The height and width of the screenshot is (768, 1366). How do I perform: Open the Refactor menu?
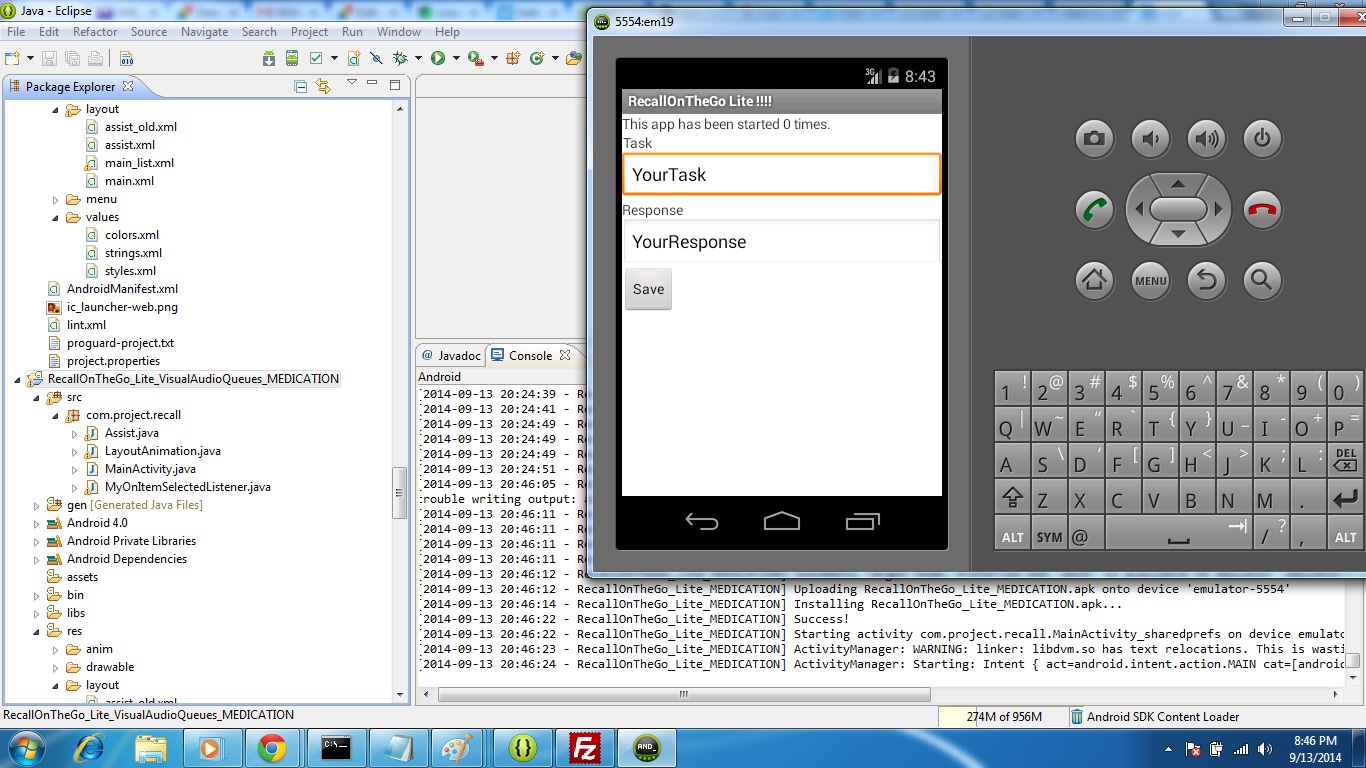(95, 32)
